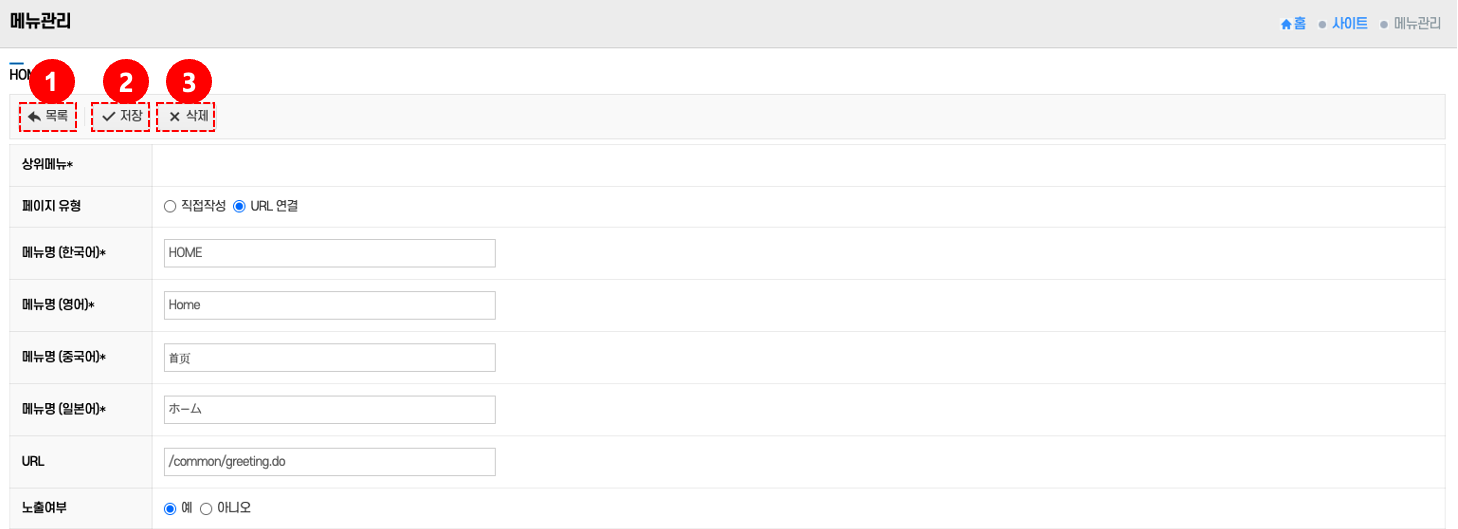Go to the 메뉴관리 breadcrumb item

1417,24
